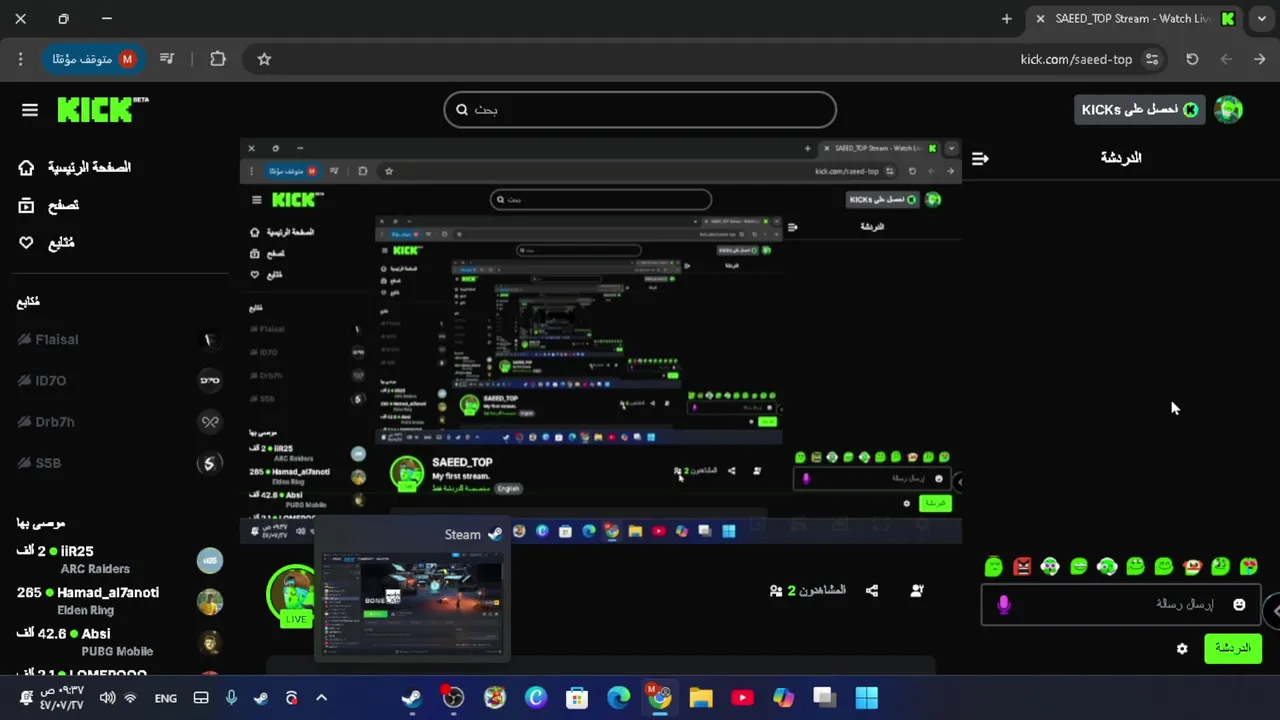Open File Explorer from the taskbar
1280x720 pixels.
pos(701,698)
